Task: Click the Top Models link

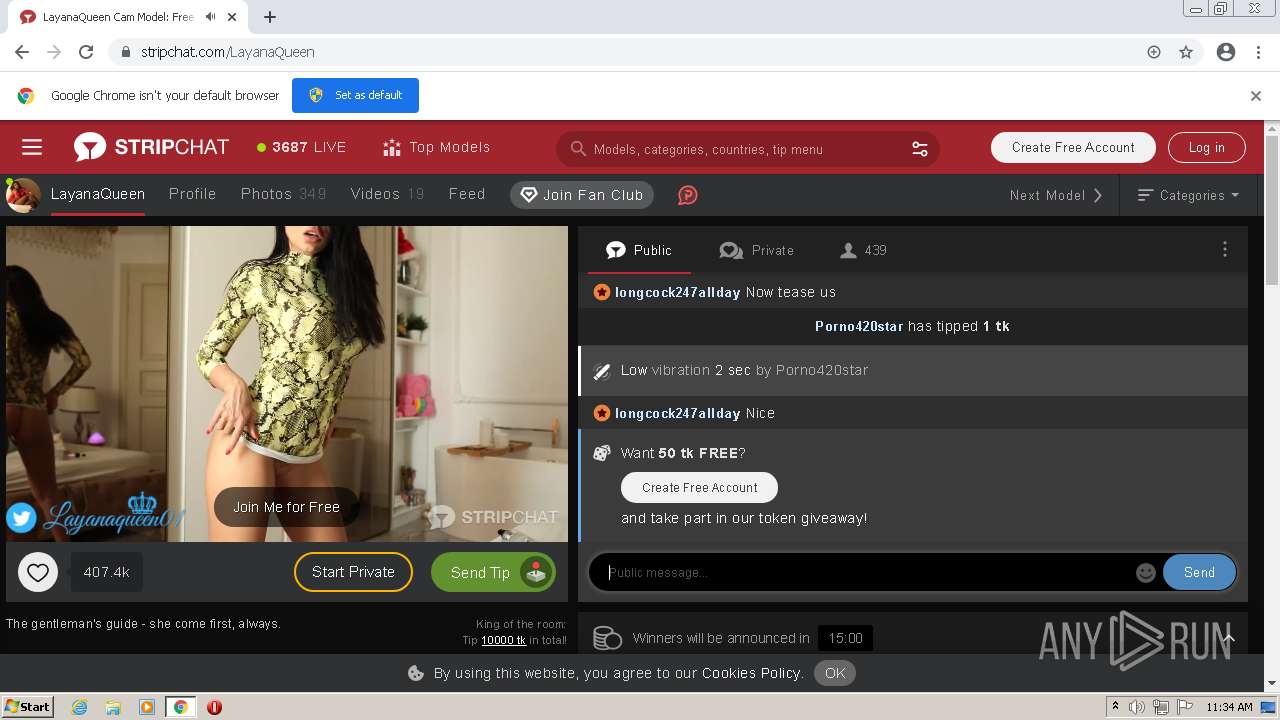Action: tap(449, 147)
